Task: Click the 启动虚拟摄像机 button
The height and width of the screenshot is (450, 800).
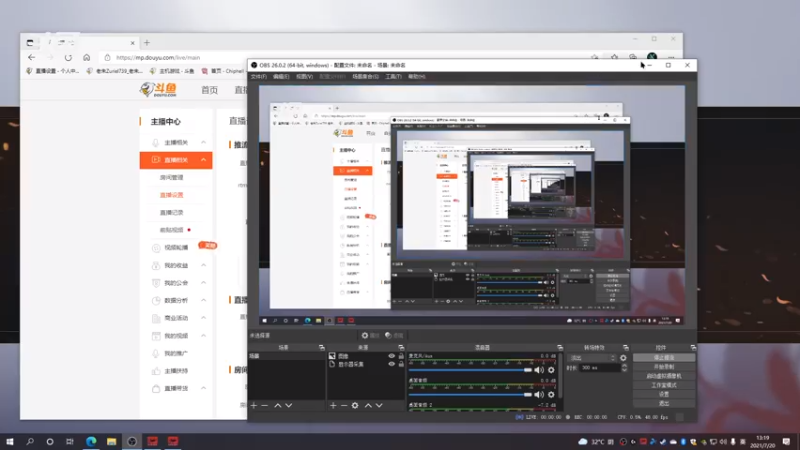Action: [664, 376]
